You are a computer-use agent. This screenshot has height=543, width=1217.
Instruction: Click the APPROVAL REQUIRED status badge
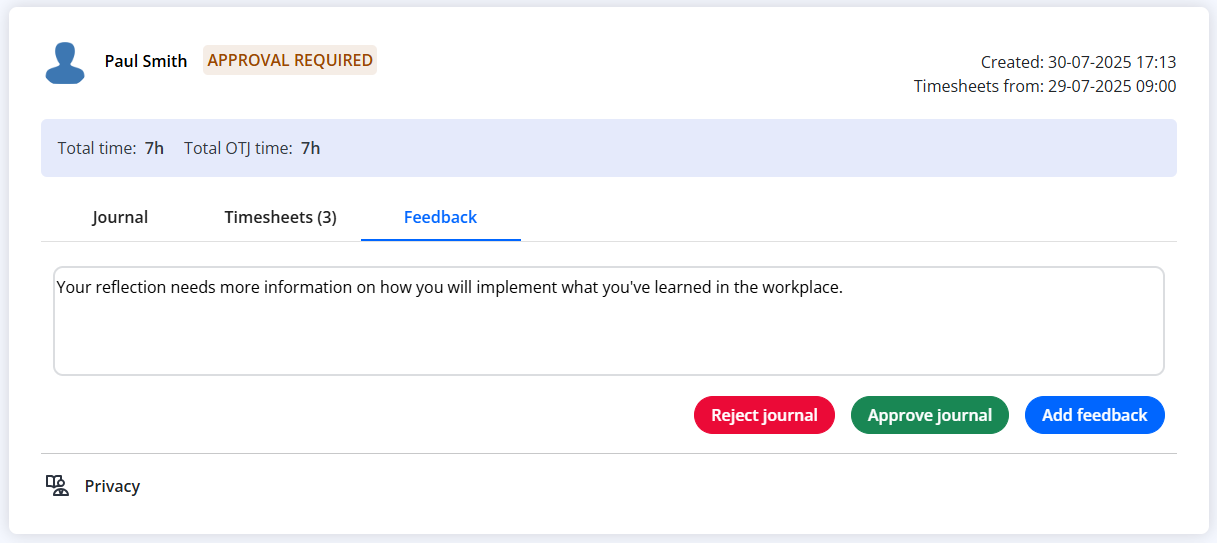click(x=290, y=60)
